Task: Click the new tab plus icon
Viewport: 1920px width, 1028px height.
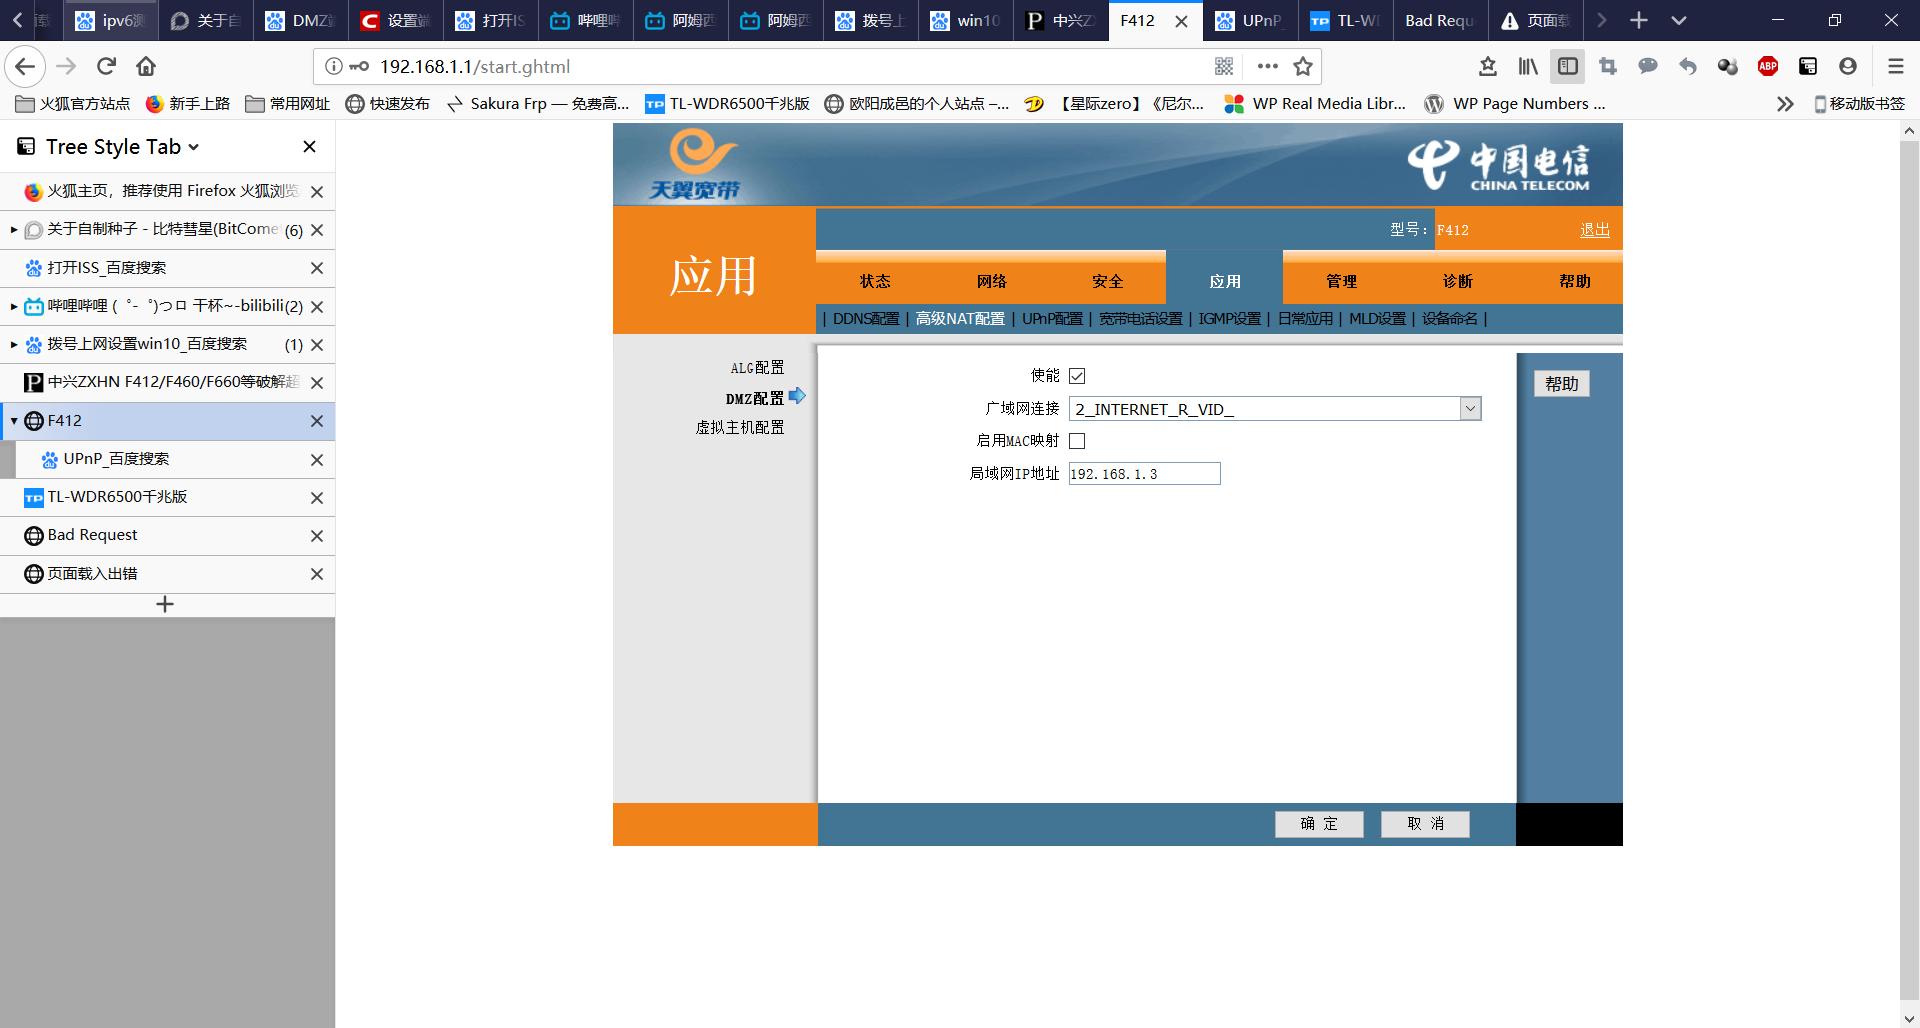Action: click(1638, 20)
